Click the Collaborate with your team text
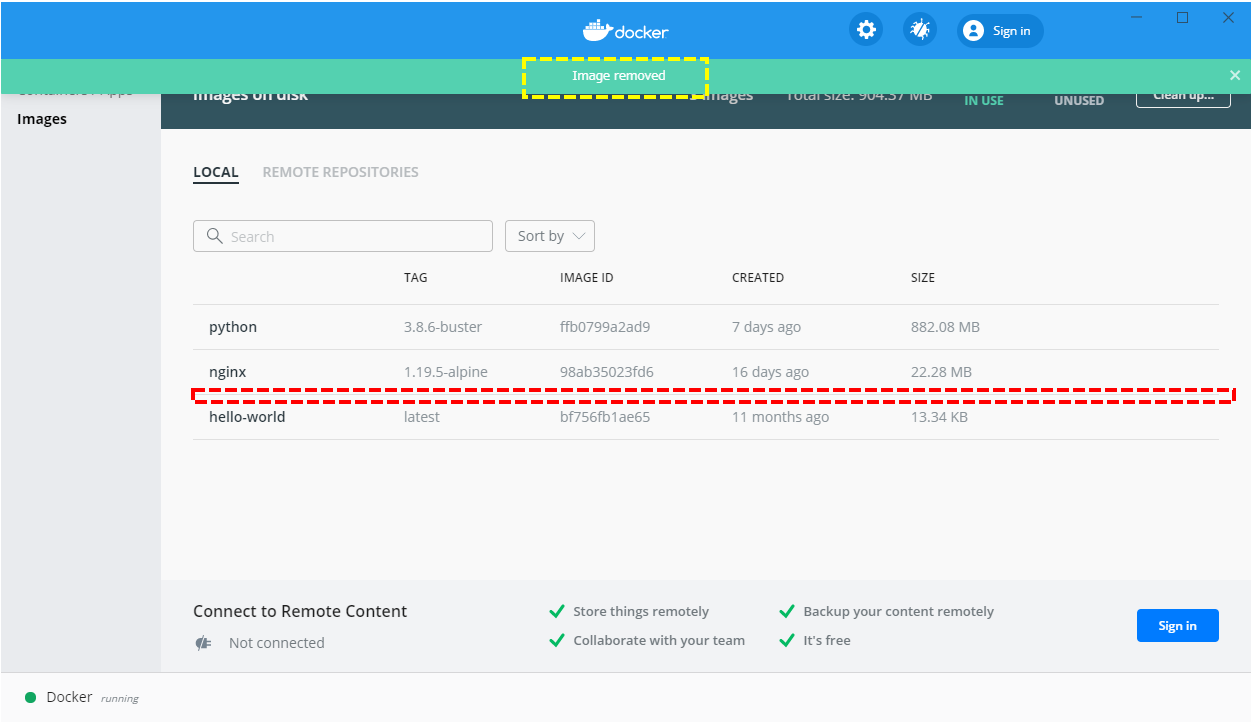Viewport: 1252px width, 722px height. pos(659,640)
